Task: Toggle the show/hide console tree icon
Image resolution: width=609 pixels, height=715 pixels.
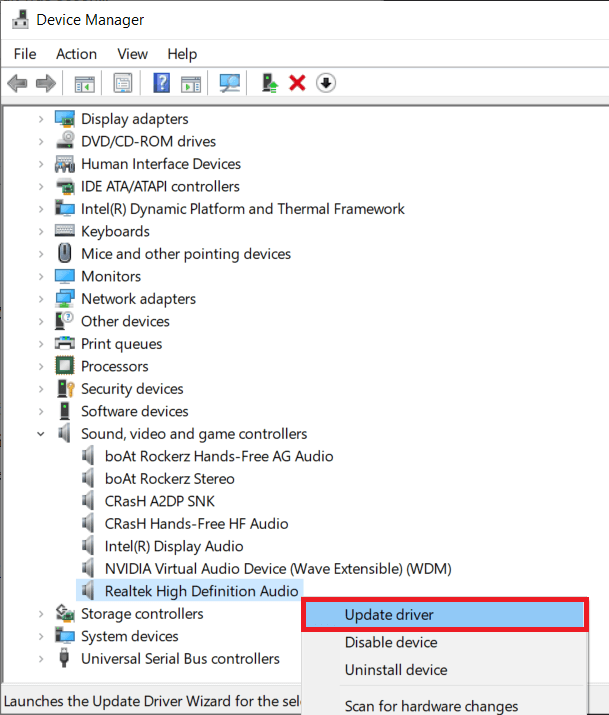Action: pos(85,83)
